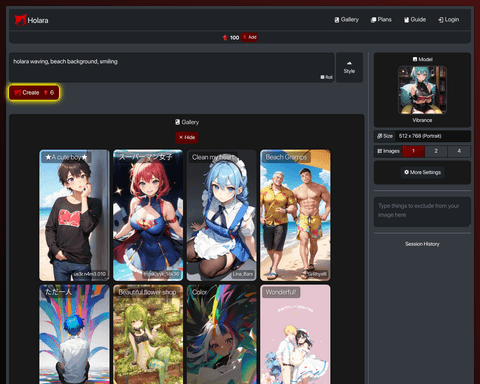Open the 'Clean my heart' maid image
The height and width of the screenshot is (384, 480).
pyautogui.click(x=222, y=215)
